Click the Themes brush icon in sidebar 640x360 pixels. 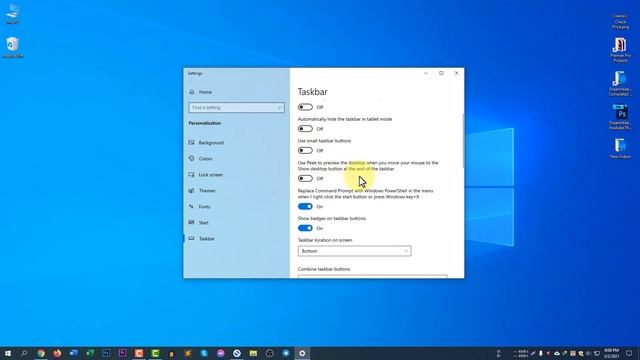point(191,191)
